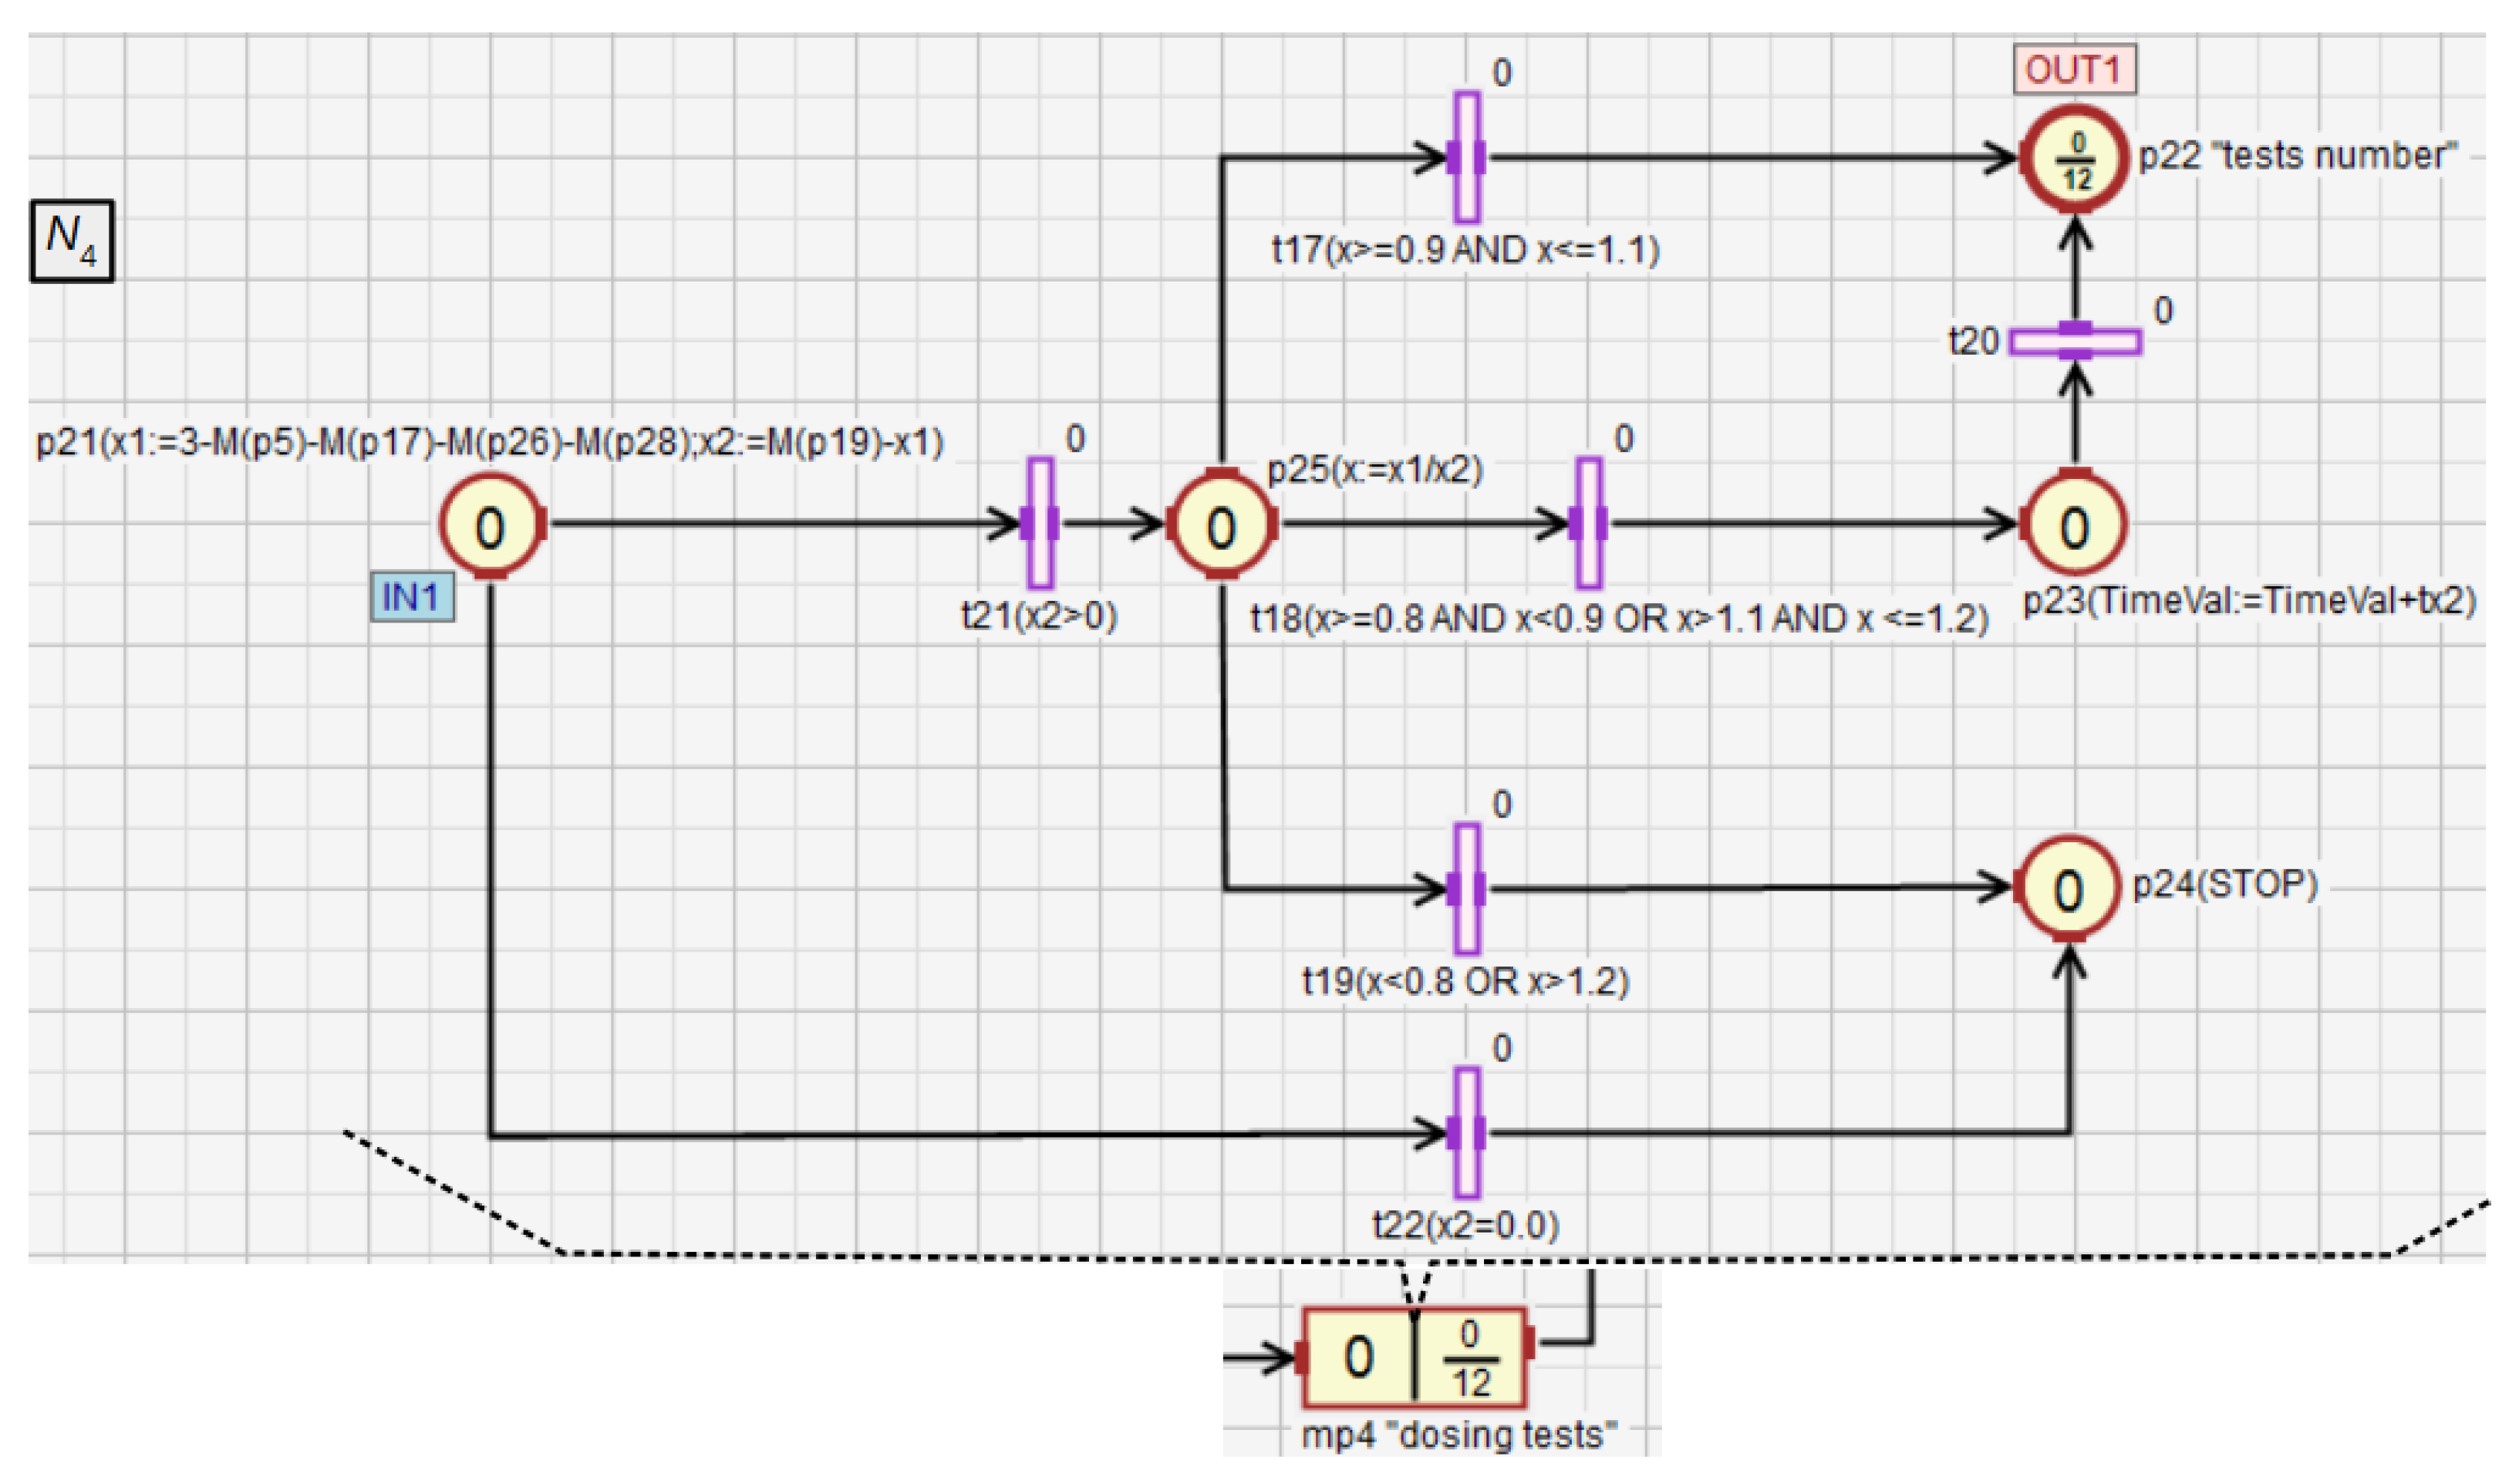Viewport: 2519px width, 1484px height.
Task: Select the p23 TimeVal label text
Action: coord(2249,602)
